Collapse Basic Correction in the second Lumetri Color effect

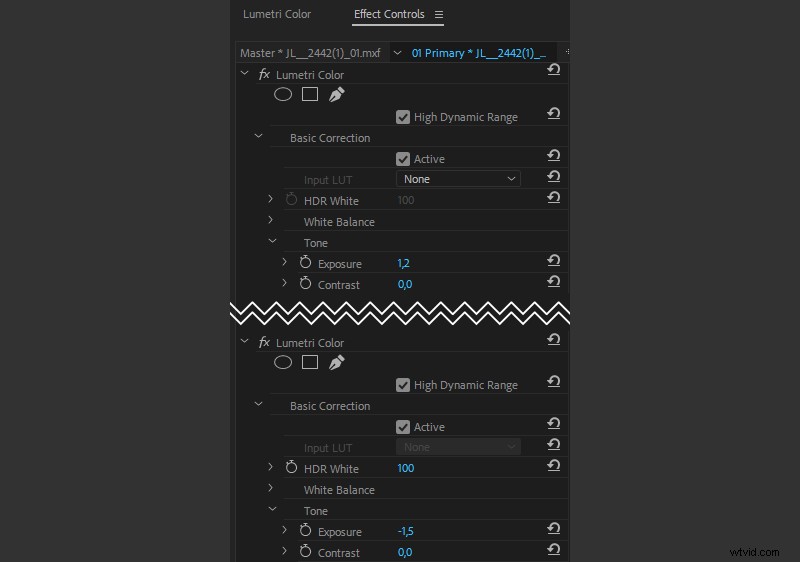tap(259, 404)
